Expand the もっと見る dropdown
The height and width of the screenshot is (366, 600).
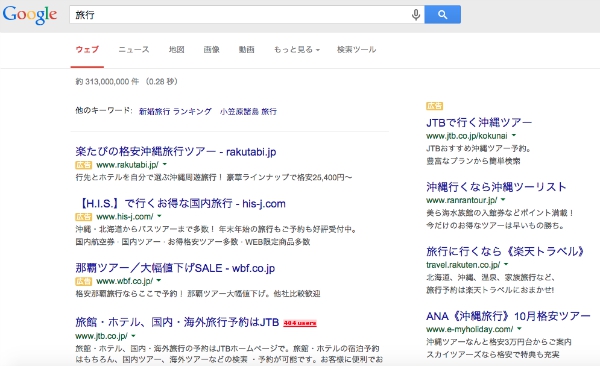click(x=297, y=49)
